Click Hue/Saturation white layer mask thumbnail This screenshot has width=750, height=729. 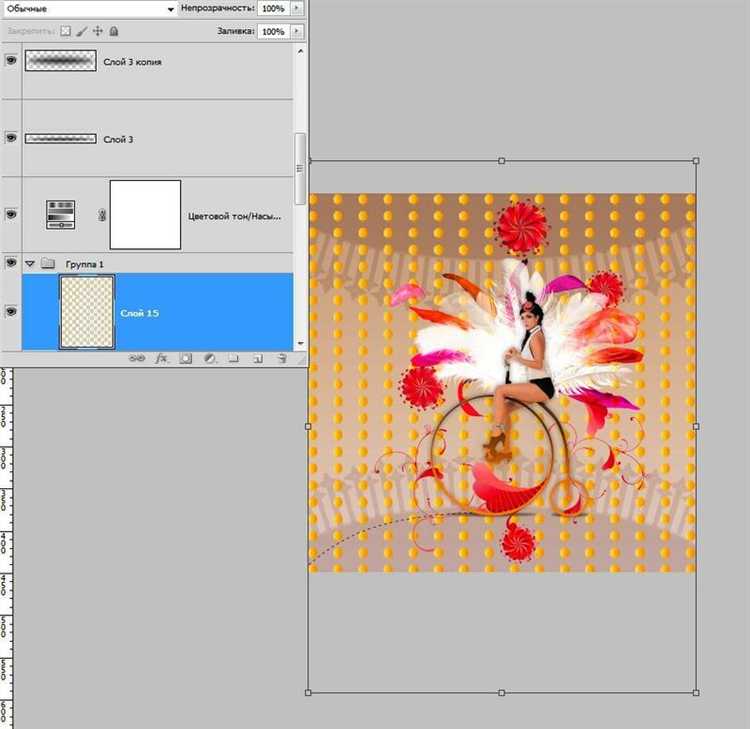tap(145, 215)
